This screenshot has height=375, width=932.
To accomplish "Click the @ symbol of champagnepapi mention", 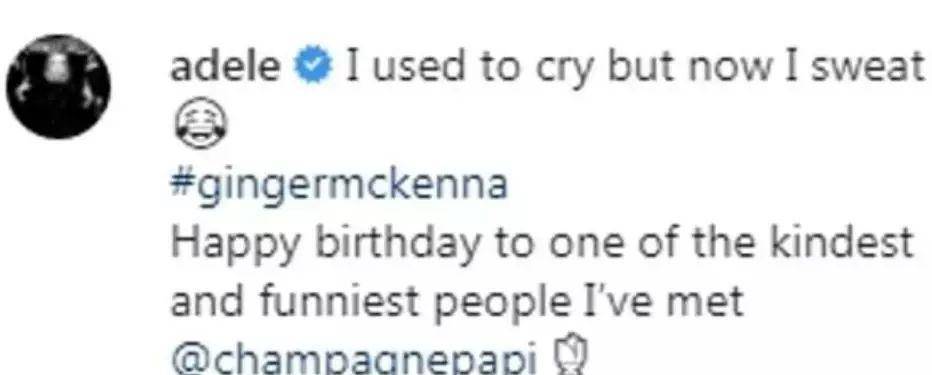I will [187, 361].
